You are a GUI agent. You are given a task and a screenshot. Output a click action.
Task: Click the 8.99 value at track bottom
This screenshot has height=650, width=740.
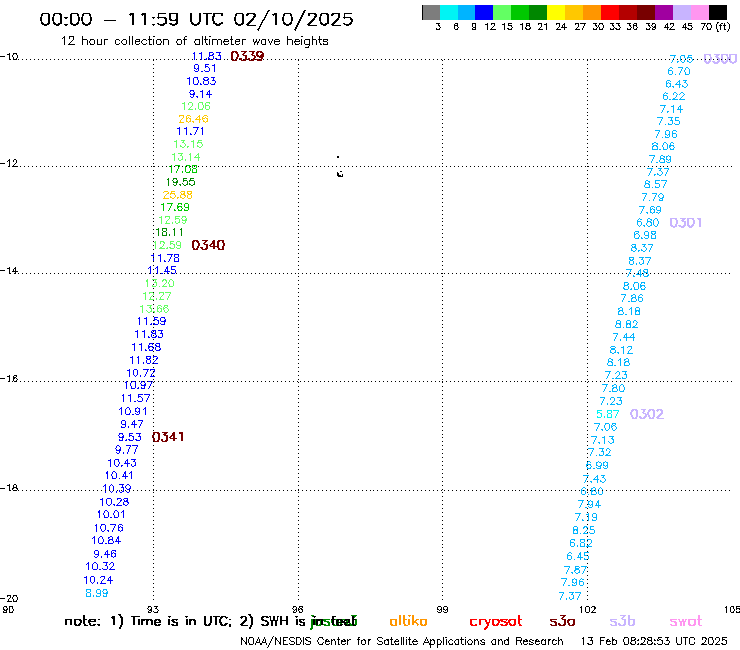point(97,593)
